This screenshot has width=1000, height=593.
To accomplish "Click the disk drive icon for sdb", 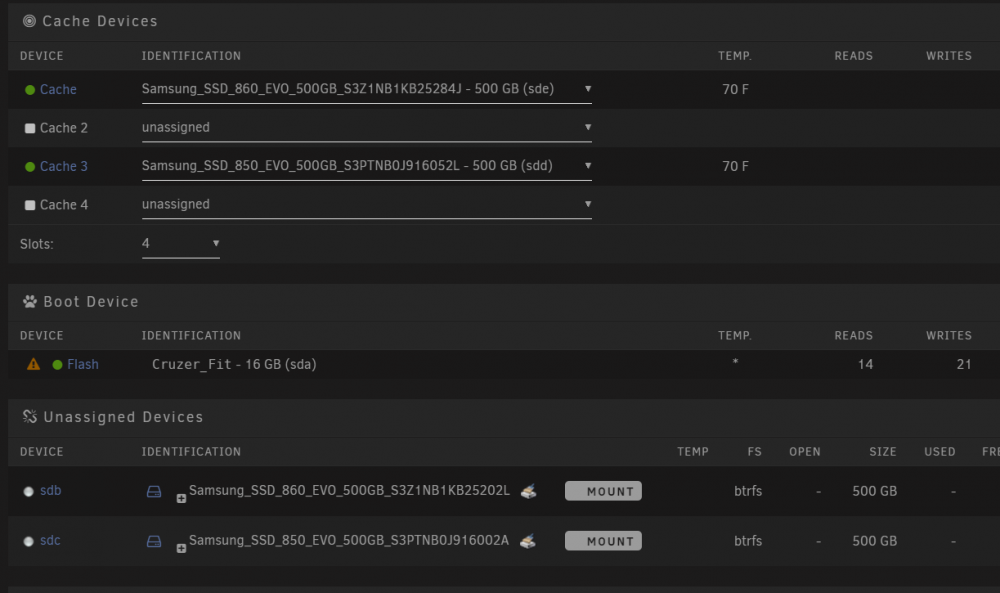I will pos(154,491).
